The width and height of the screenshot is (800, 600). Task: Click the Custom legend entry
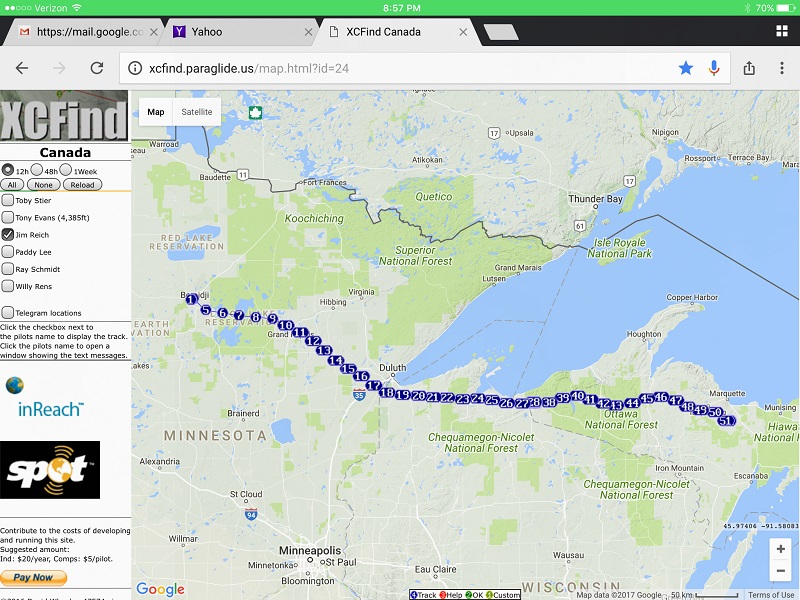503,595
